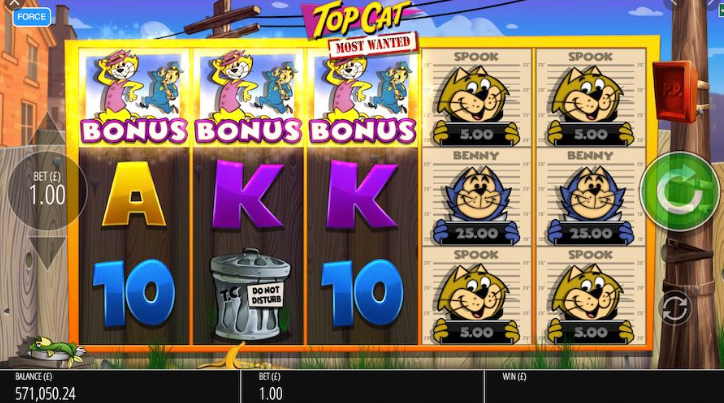The width and height of the screenshot is (724, 403).
Task: Decrease bet with the down arrow
Action: click(47, 253)
